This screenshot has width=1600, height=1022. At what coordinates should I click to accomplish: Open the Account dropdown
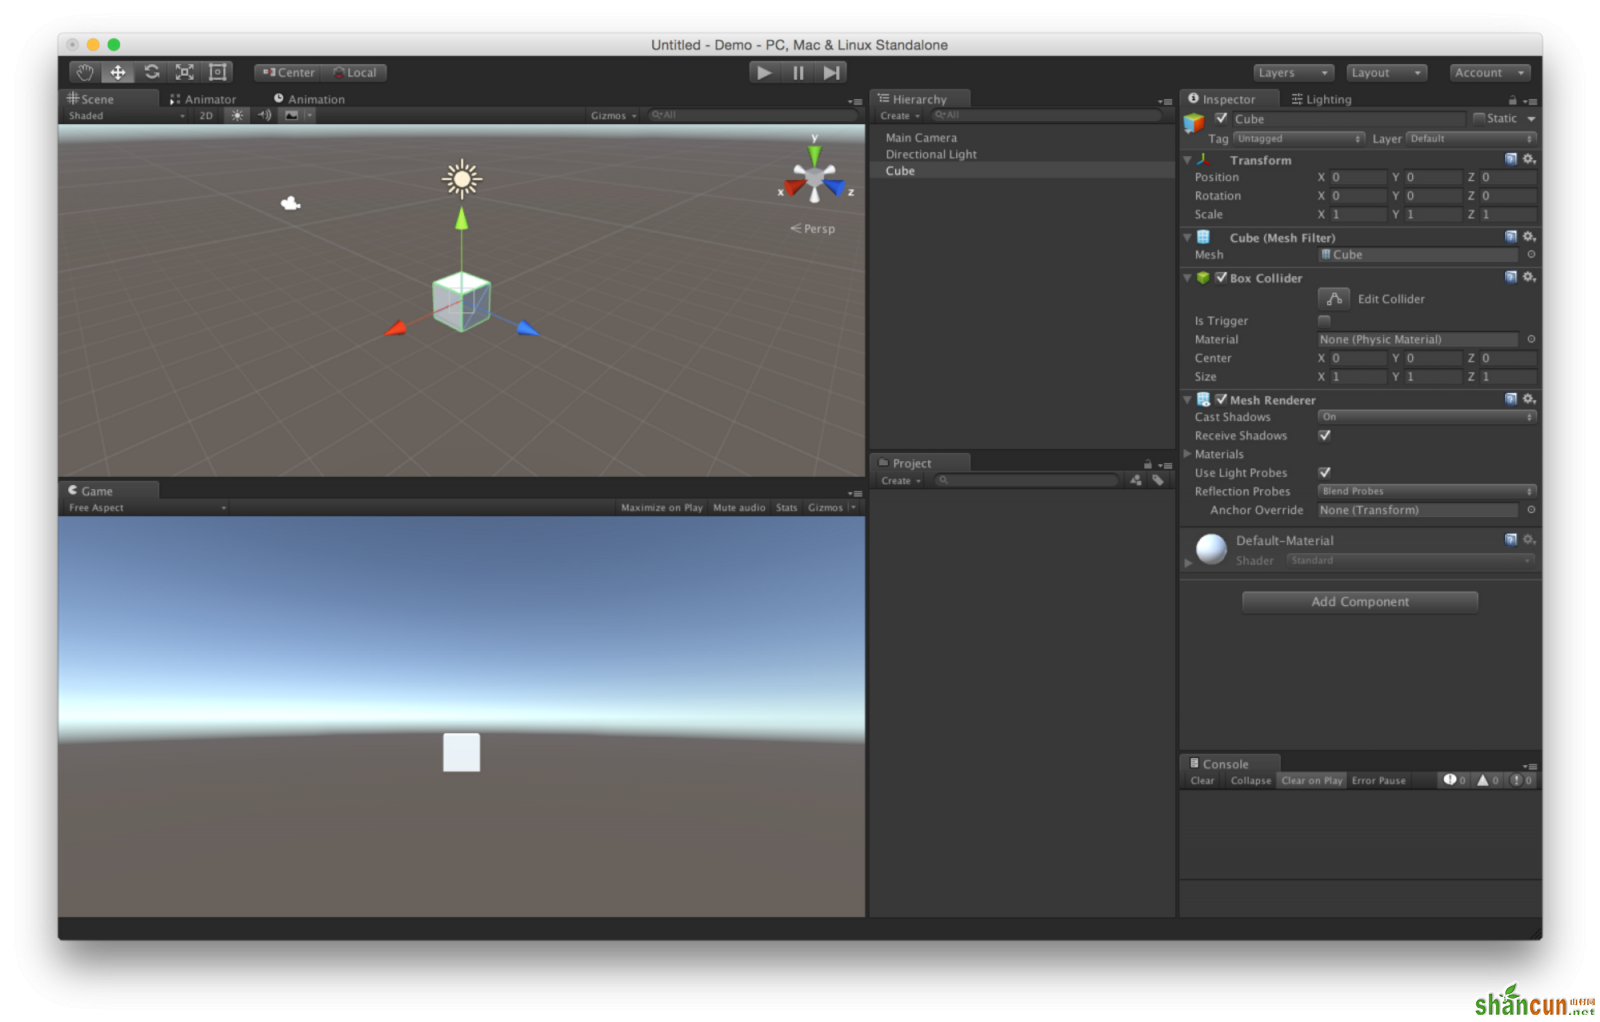click(1490, 72)
